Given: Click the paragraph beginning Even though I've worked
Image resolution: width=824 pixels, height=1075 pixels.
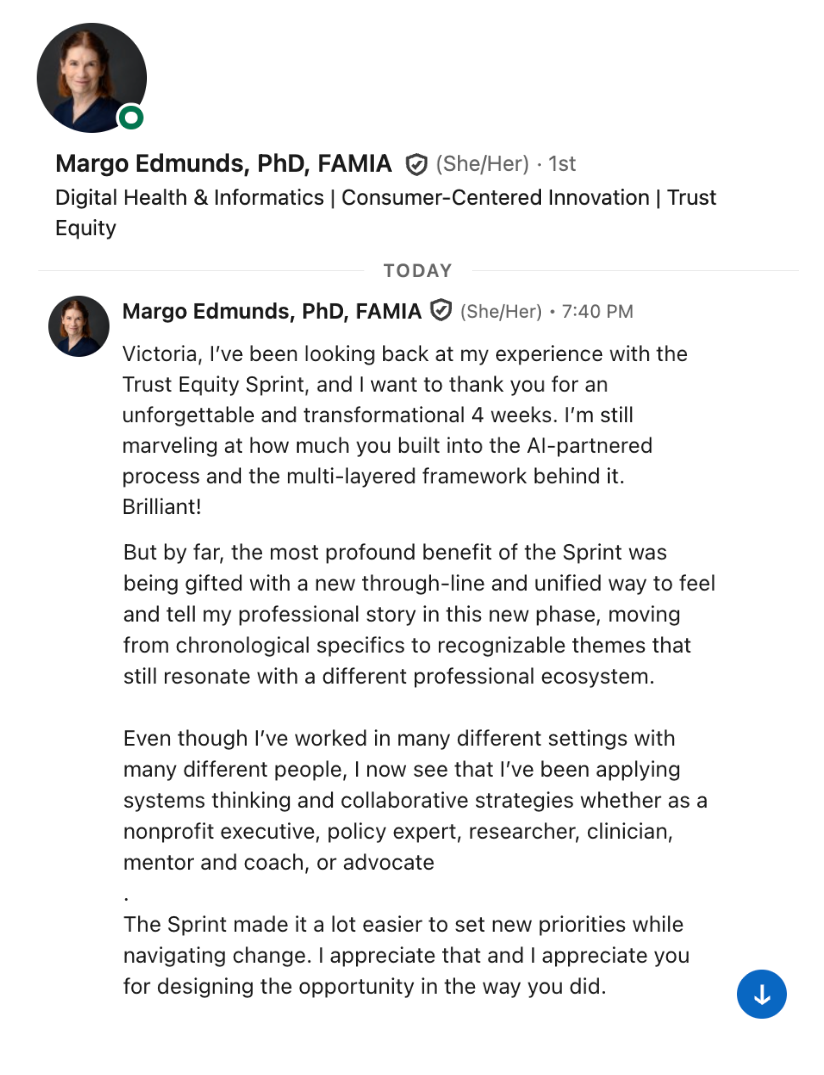Looking at the screenshot, I should pyautogui.click(x=415, y=800).
